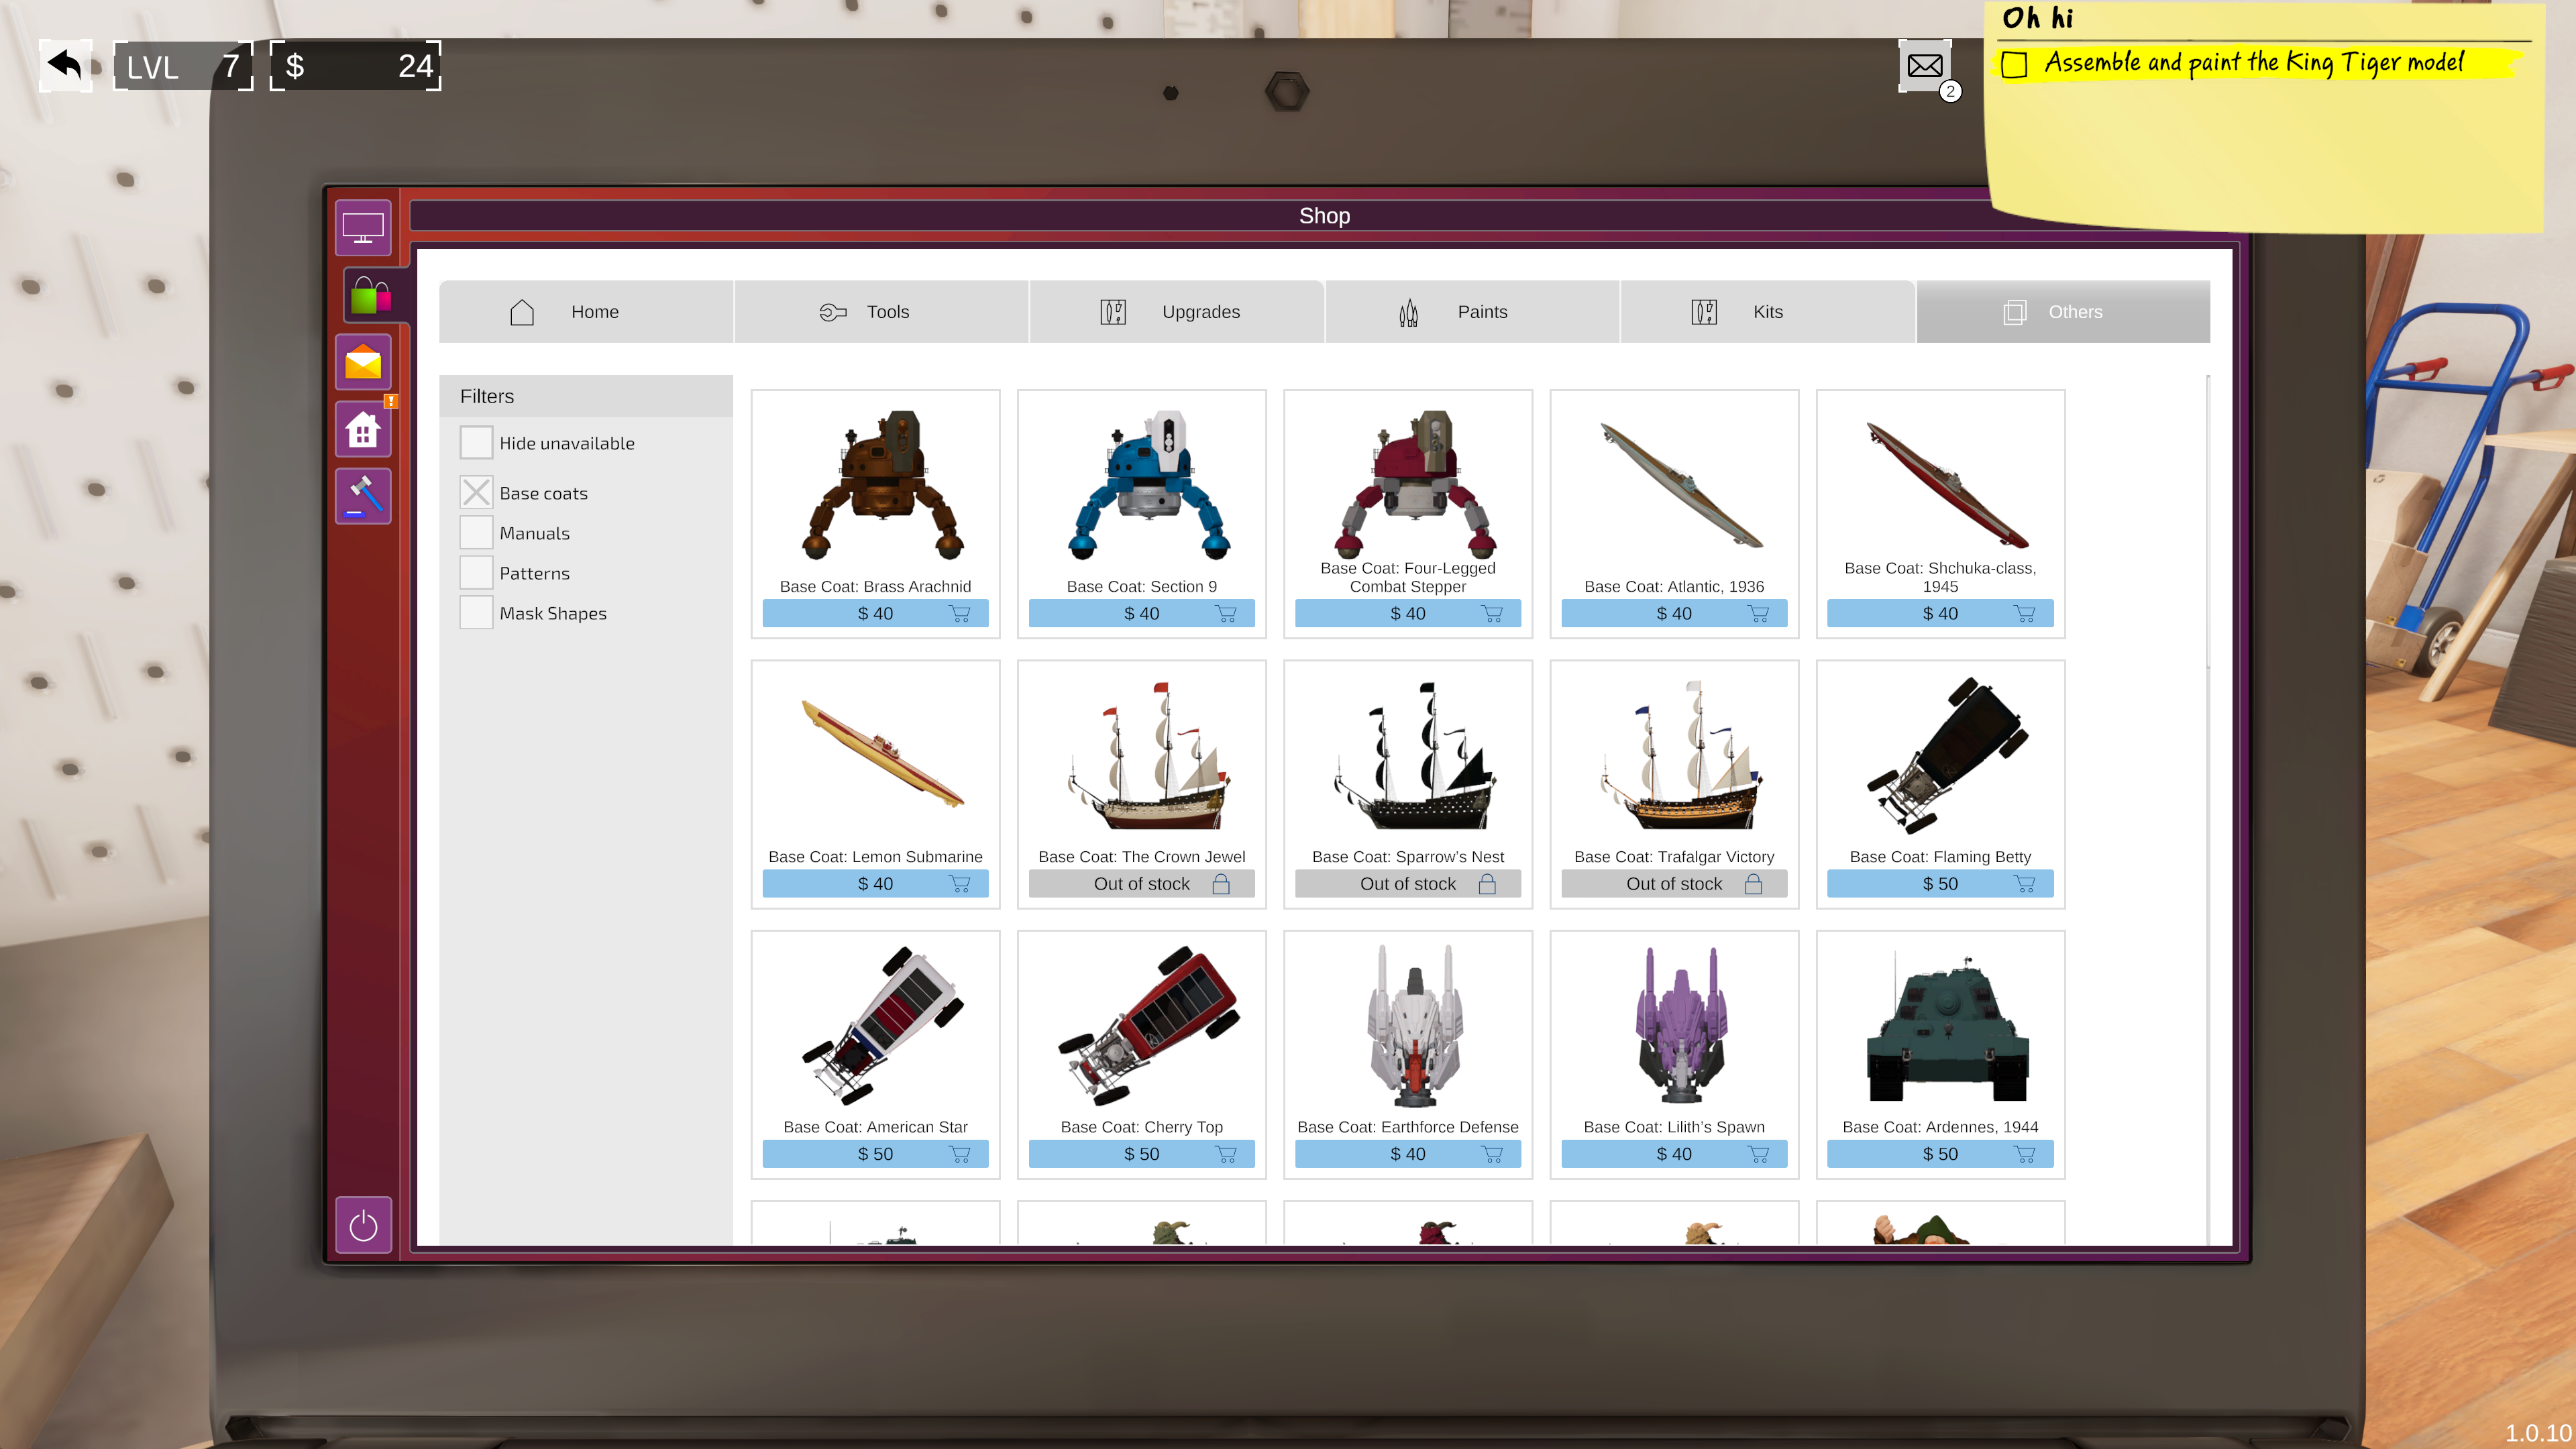This screenshot has width=2576, height=1449.
Task: Click cart icon for Lilith's Spawn
Action: point(1758,1154)
